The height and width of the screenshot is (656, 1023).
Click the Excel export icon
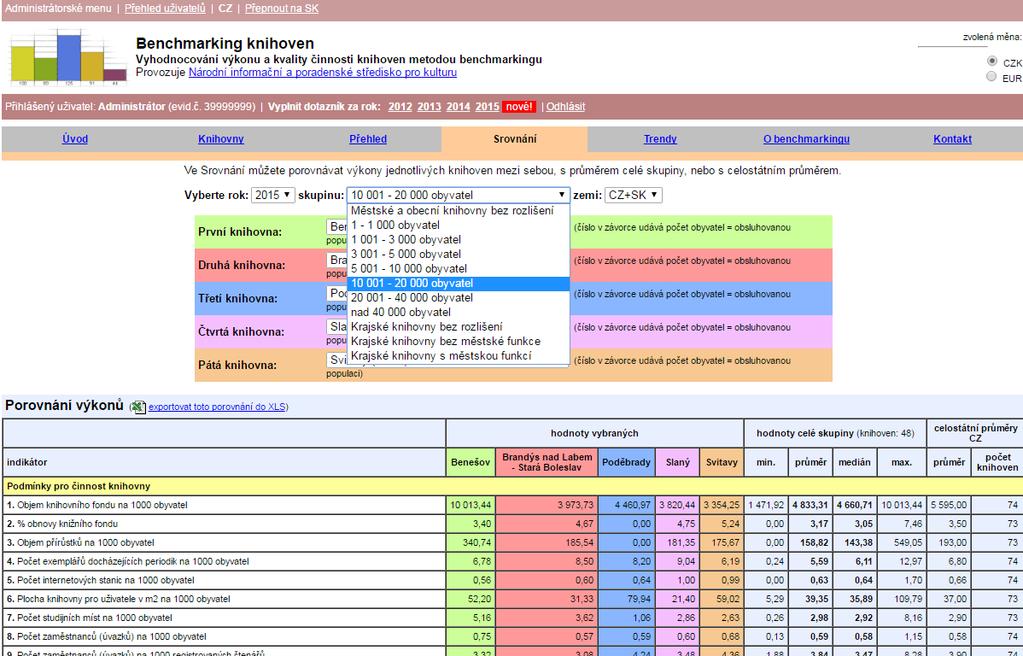point(138,407)
